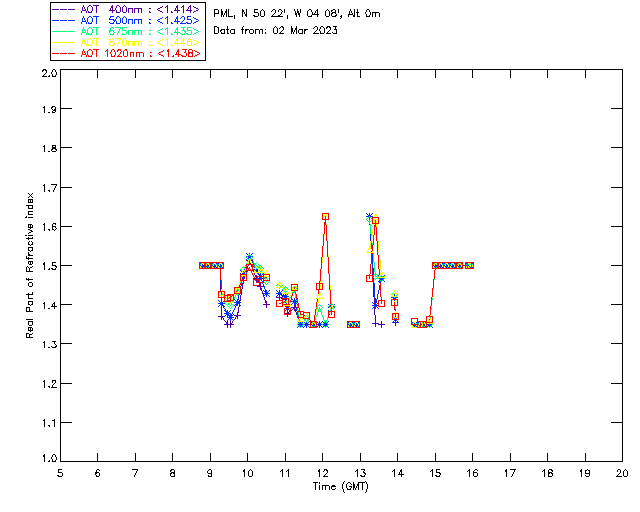Click the 'Time (GMT)' axis label
640x512 pixels.
point(341,486)
